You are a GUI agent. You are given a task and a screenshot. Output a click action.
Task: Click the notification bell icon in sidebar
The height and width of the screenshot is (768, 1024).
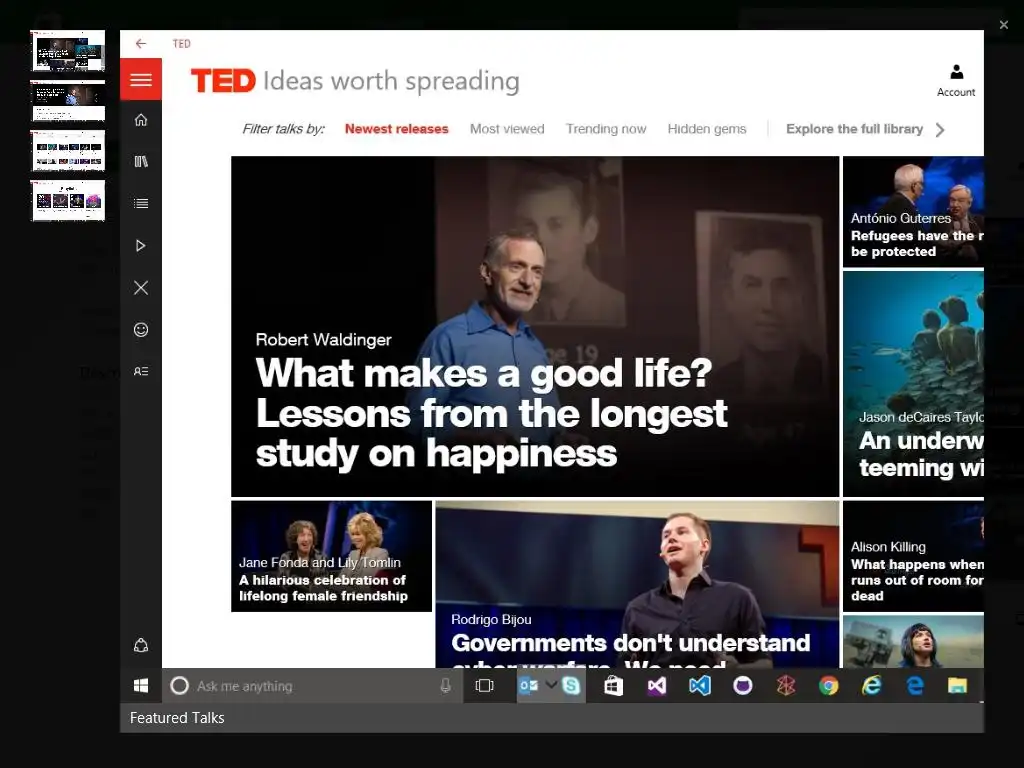pos(140,645)
